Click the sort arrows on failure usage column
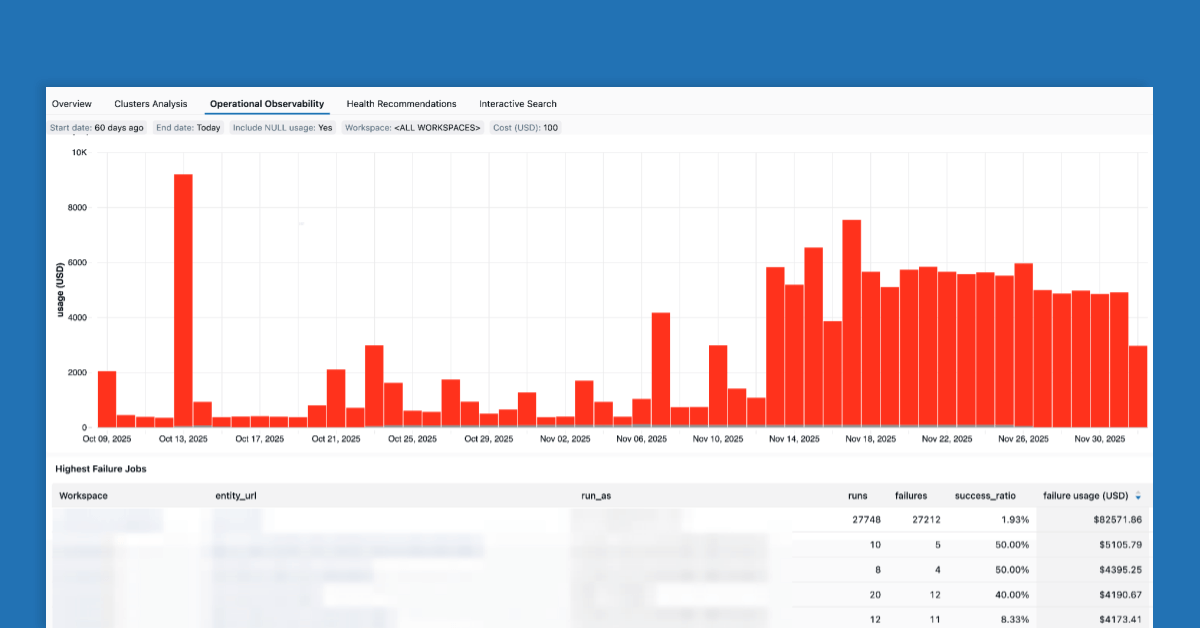The width and height of the screenshot is (1200, 628). 1138,495
